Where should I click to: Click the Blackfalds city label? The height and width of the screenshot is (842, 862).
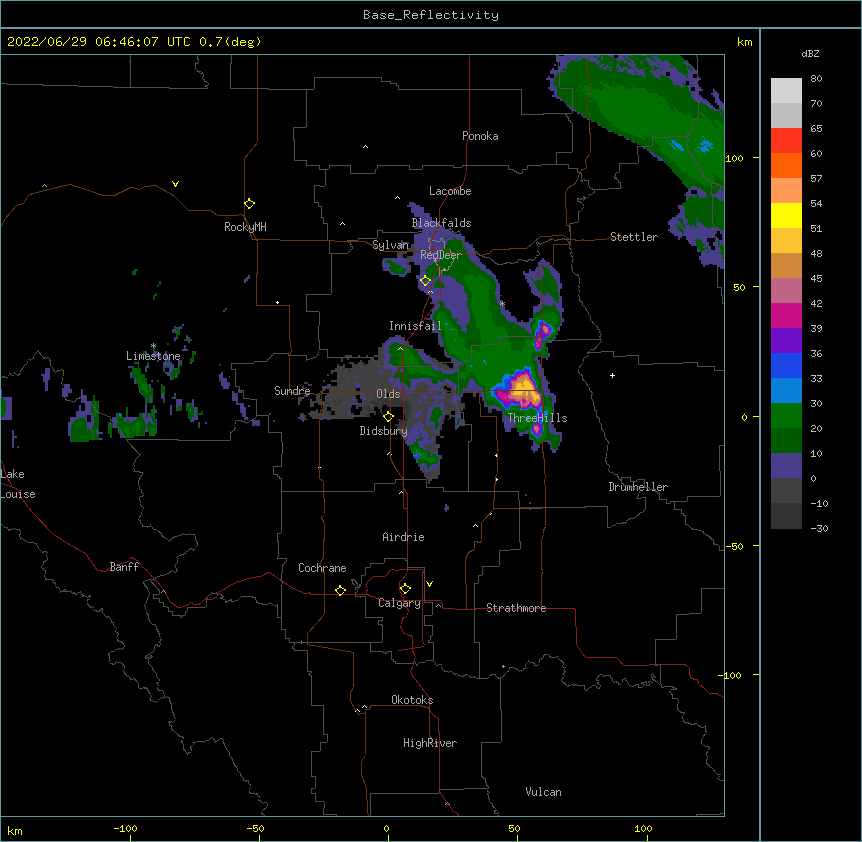(441, 223)
